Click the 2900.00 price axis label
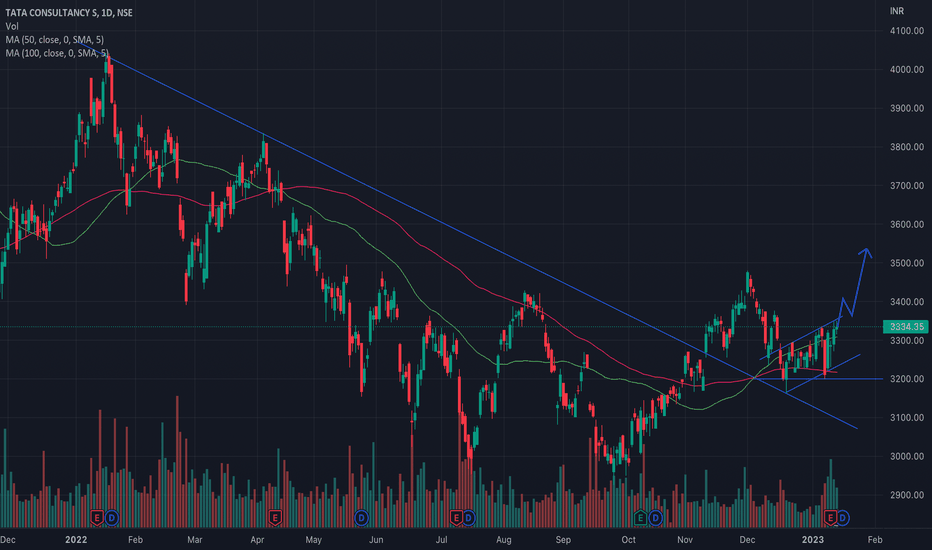Viewport: 932px width, 550px height. pos(906,495)
